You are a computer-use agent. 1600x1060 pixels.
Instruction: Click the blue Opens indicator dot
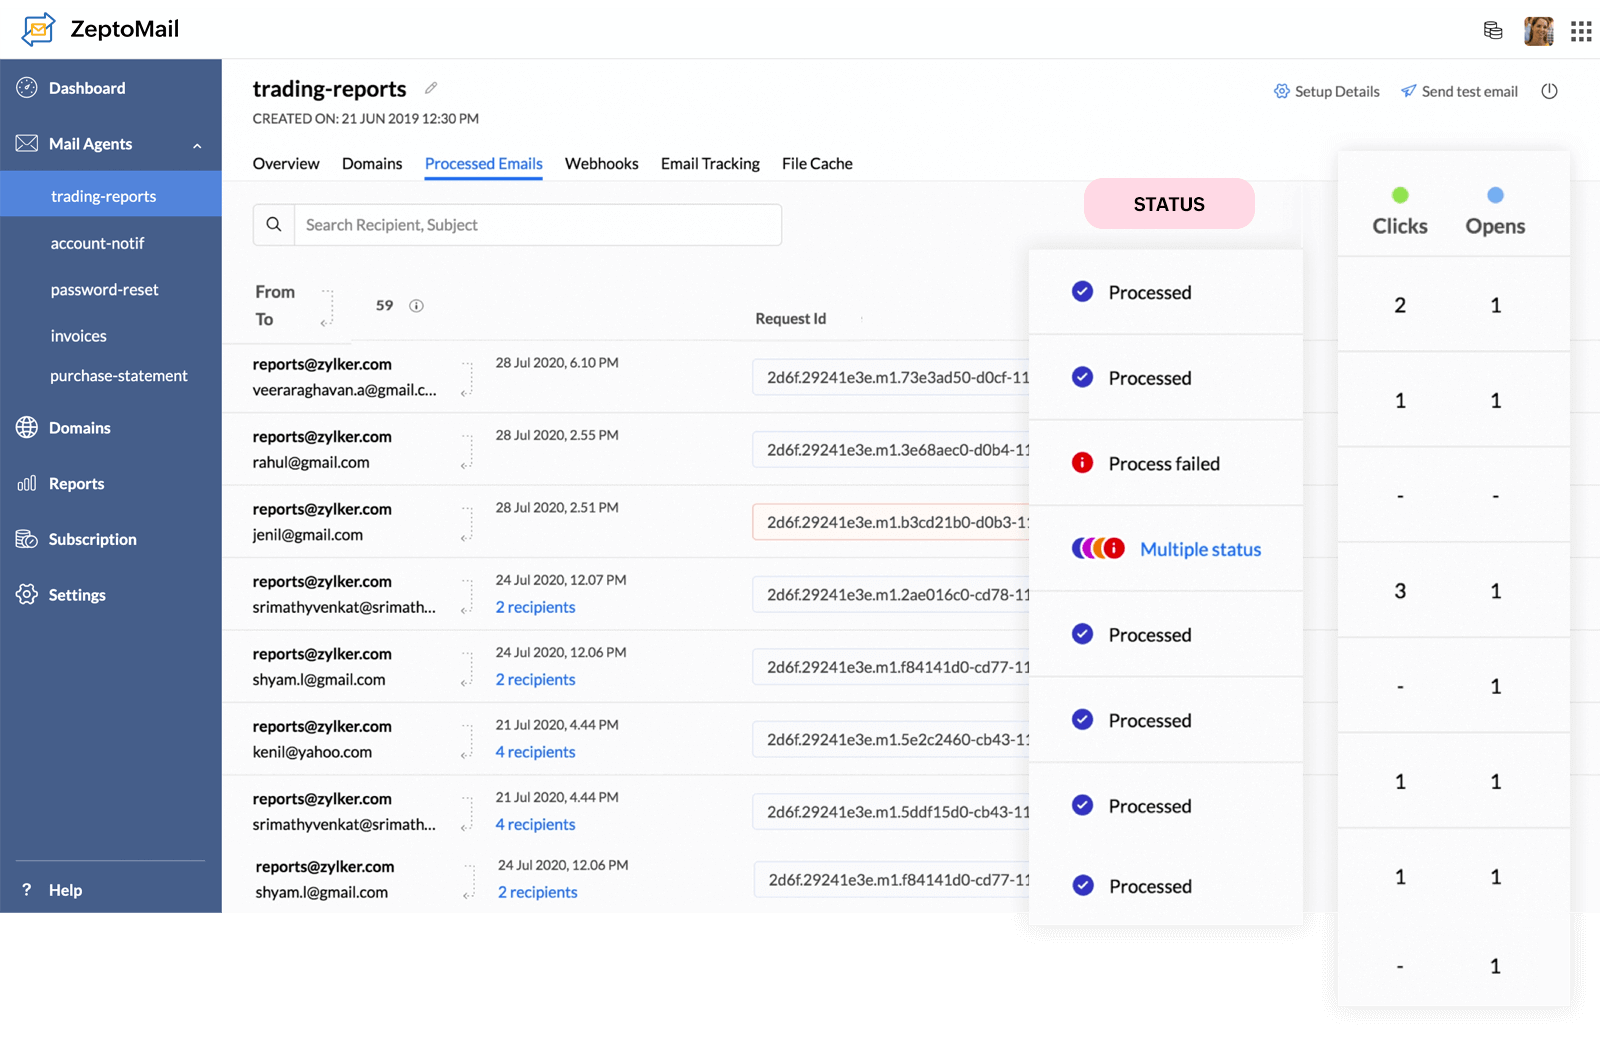coord(1495,195)
